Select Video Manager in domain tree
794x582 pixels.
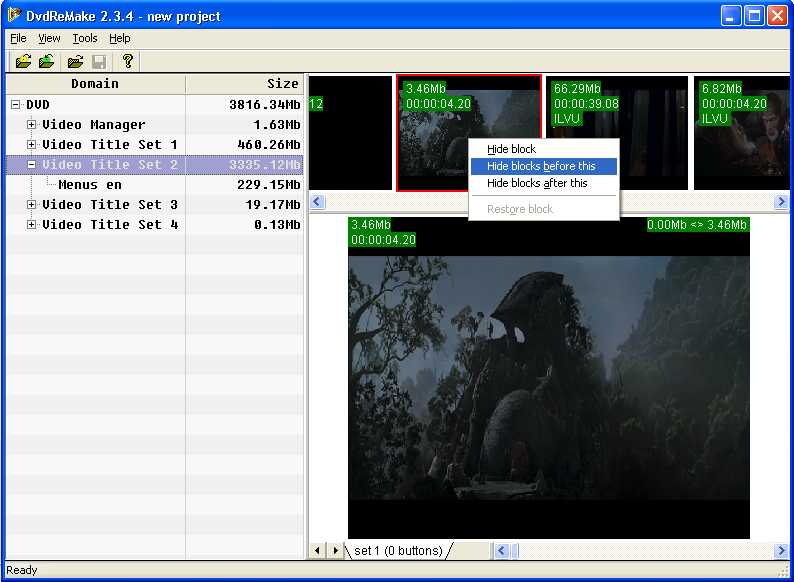coord(154,125)
